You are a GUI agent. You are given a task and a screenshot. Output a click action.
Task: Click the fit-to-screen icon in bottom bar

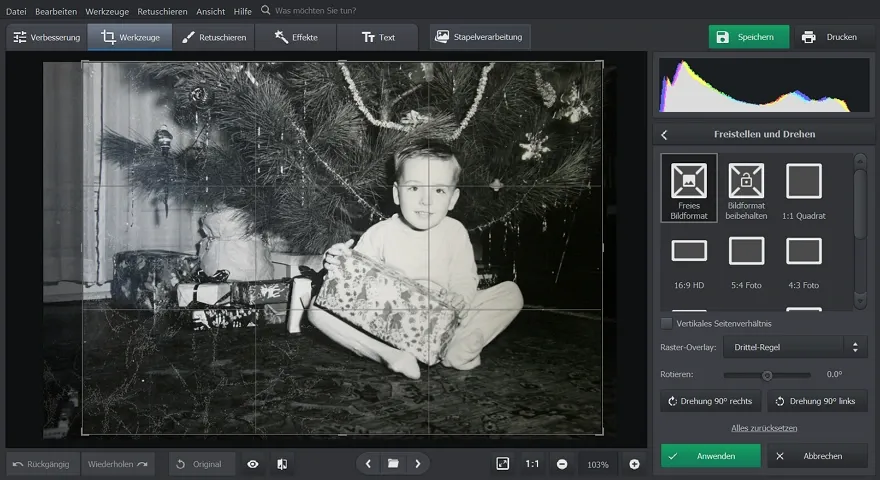point(502,464)
